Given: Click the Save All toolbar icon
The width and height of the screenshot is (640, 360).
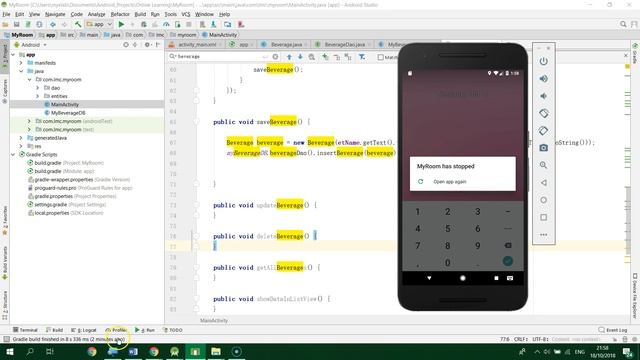Looking at the screenshot, I should click(17, 24).
